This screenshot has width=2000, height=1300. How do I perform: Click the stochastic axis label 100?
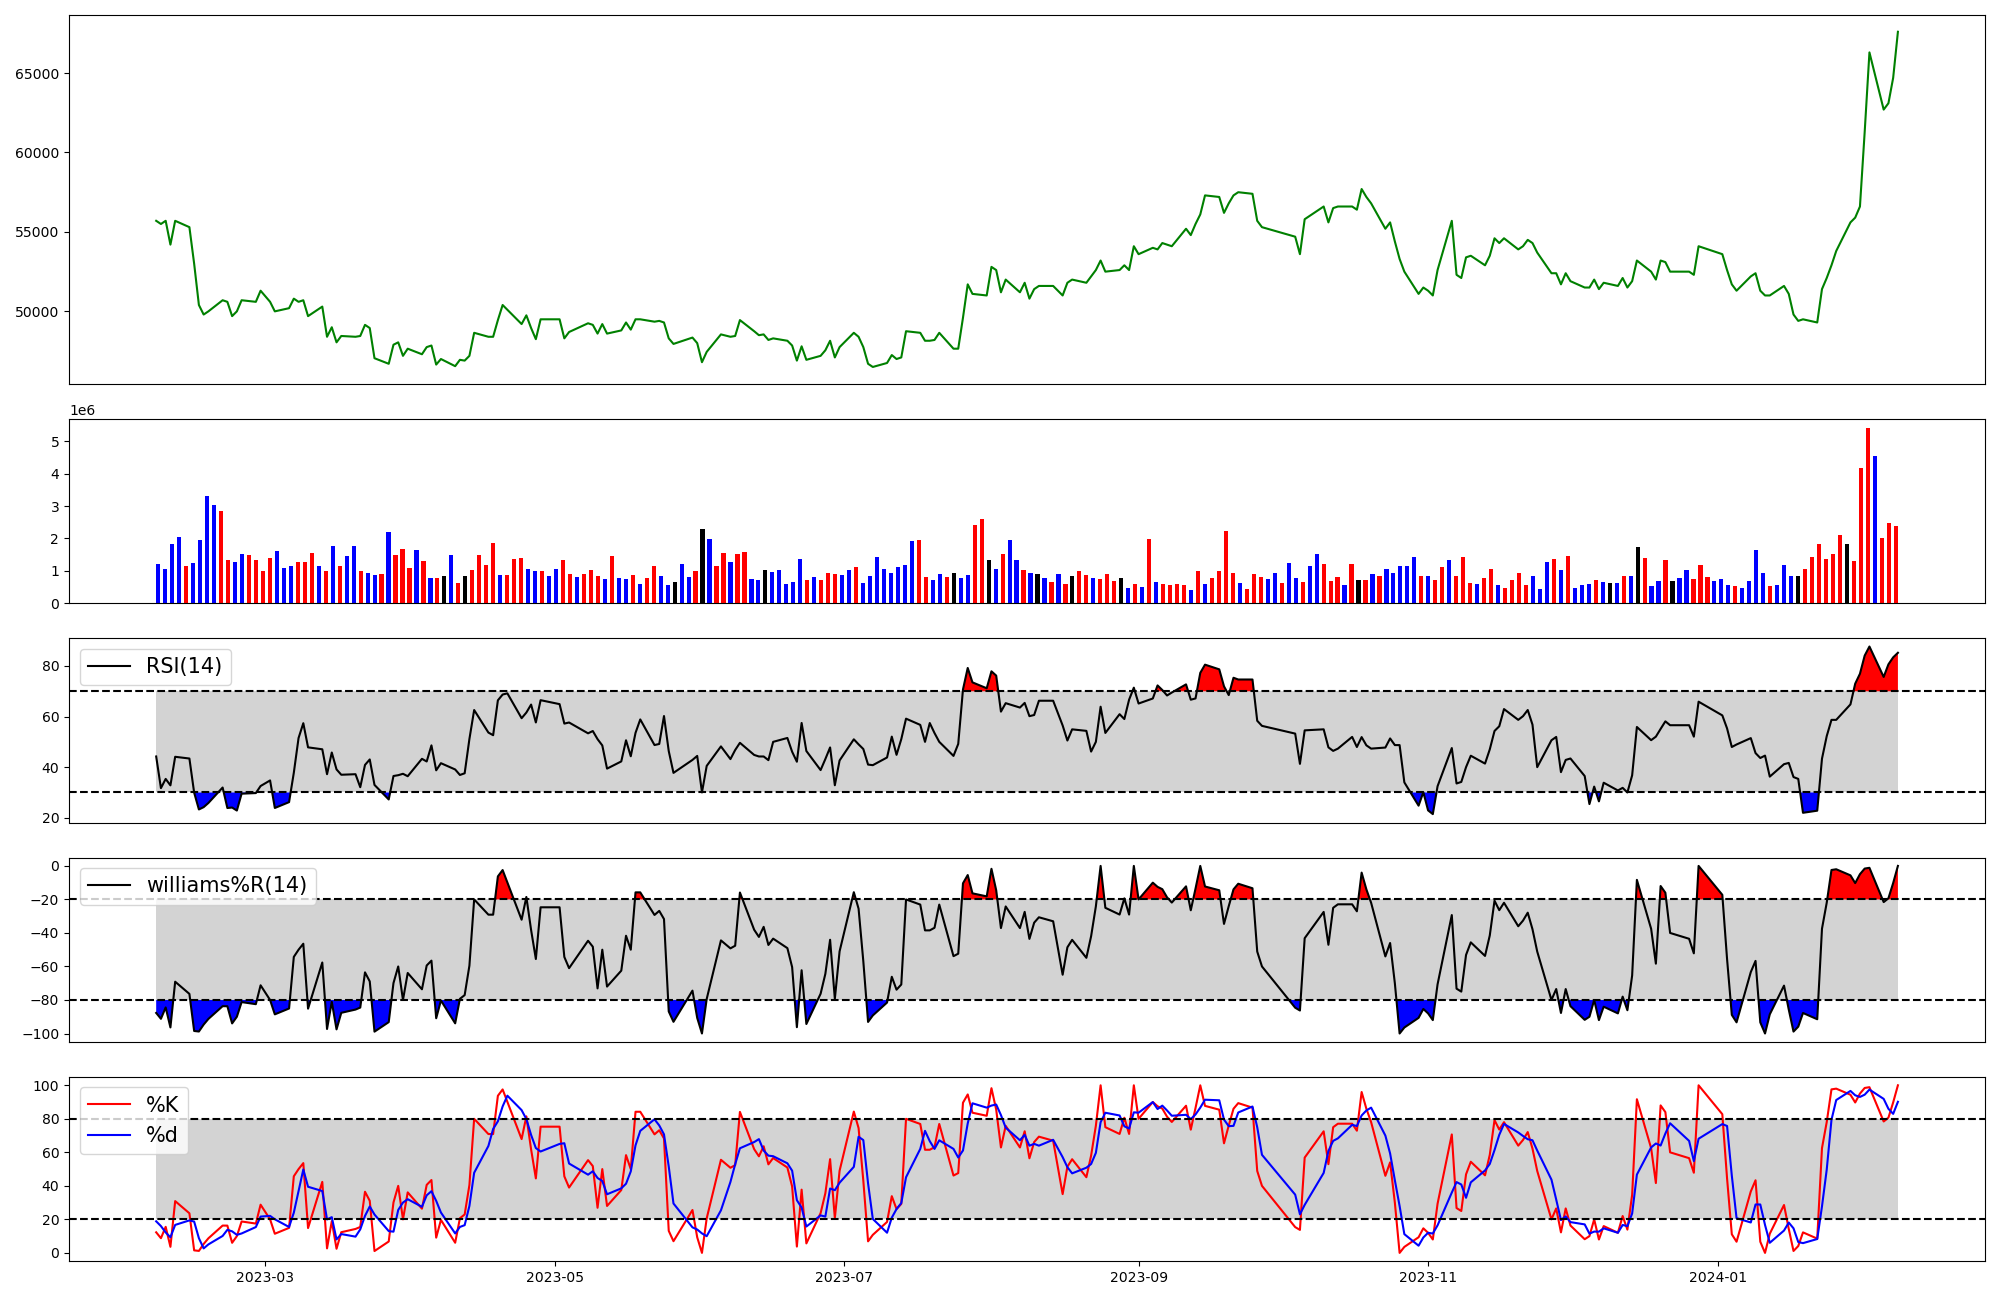(x=46, y=1086)
